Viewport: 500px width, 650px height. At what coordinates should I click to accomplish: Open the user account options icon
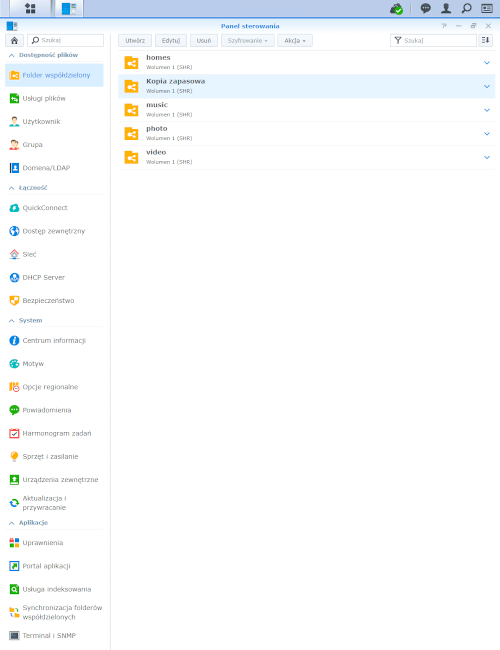pyautogui.click(x=446, y=8)
